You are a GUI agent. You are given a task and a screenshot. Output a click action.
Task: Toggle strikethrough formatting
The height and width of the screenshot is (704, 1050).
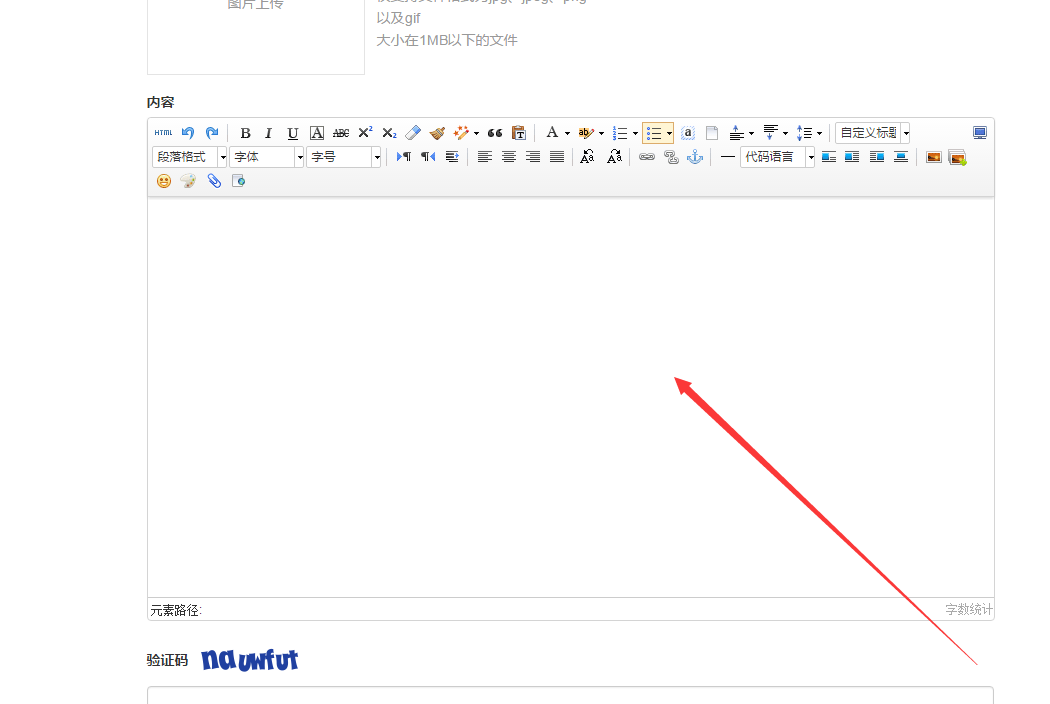click(x=341, y=133)
